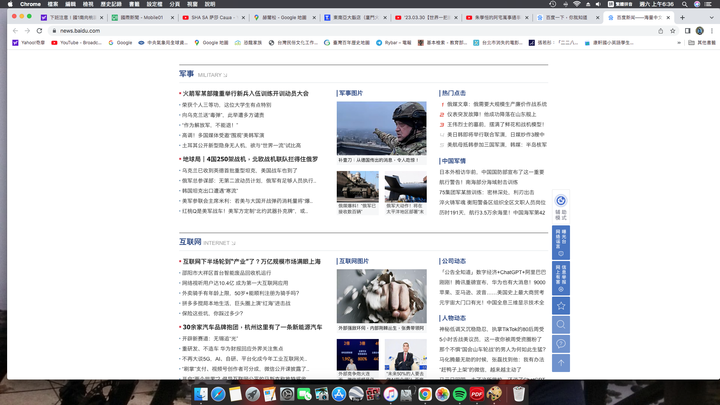Viewport: 720px width, 405px height.
Task: Open Music app from the Dock
Action: click(390, 394)
